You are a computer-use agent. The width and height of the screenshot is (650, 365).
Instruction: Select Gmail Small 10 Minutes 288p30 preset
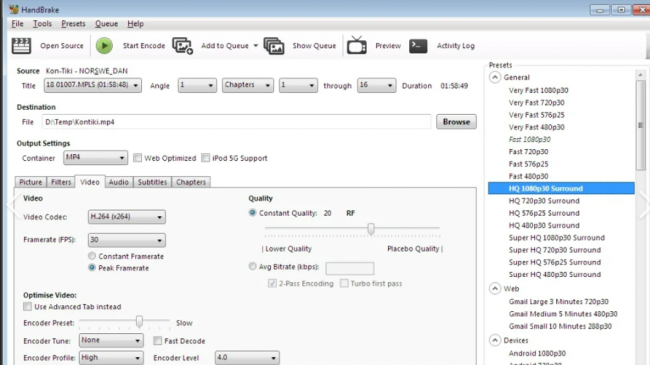pyautogui.click(x=560, y=326)
